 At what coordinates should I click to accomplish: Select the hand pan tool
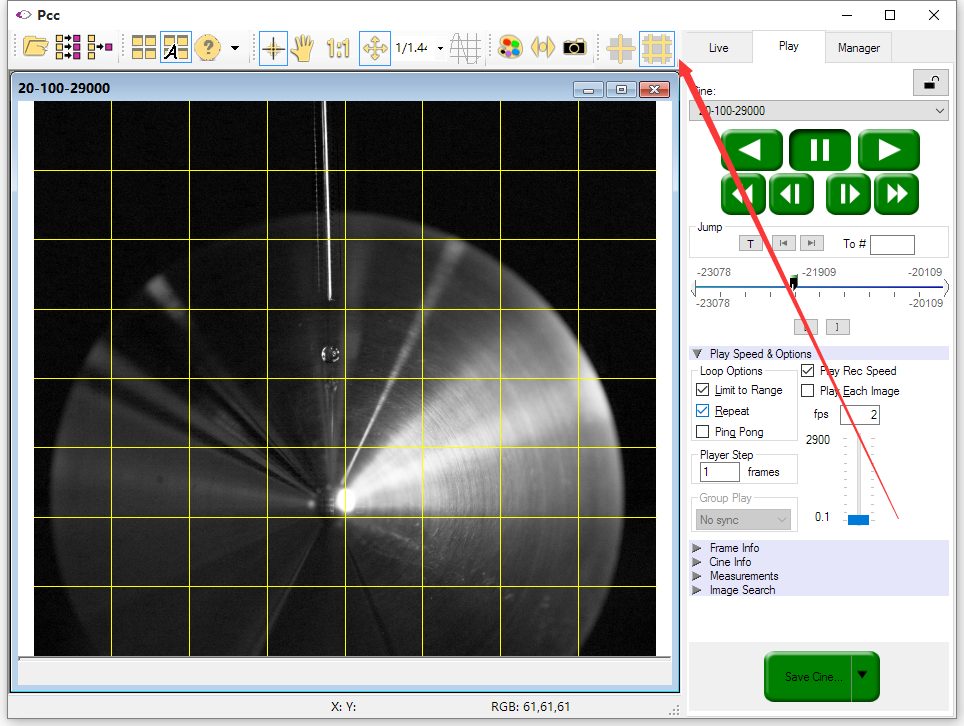point(302,48)
